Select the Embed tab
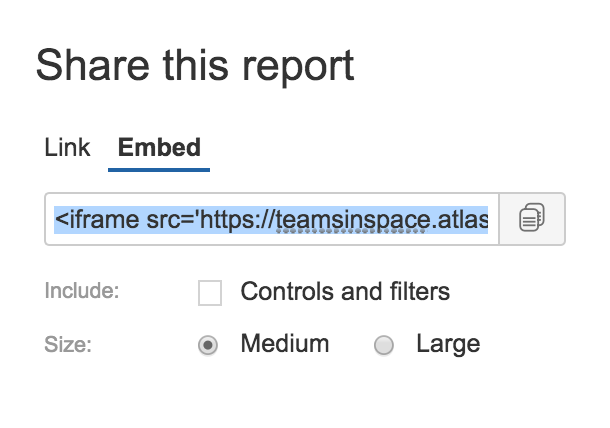Screen dimensions: 610x428 click(159, 147)
